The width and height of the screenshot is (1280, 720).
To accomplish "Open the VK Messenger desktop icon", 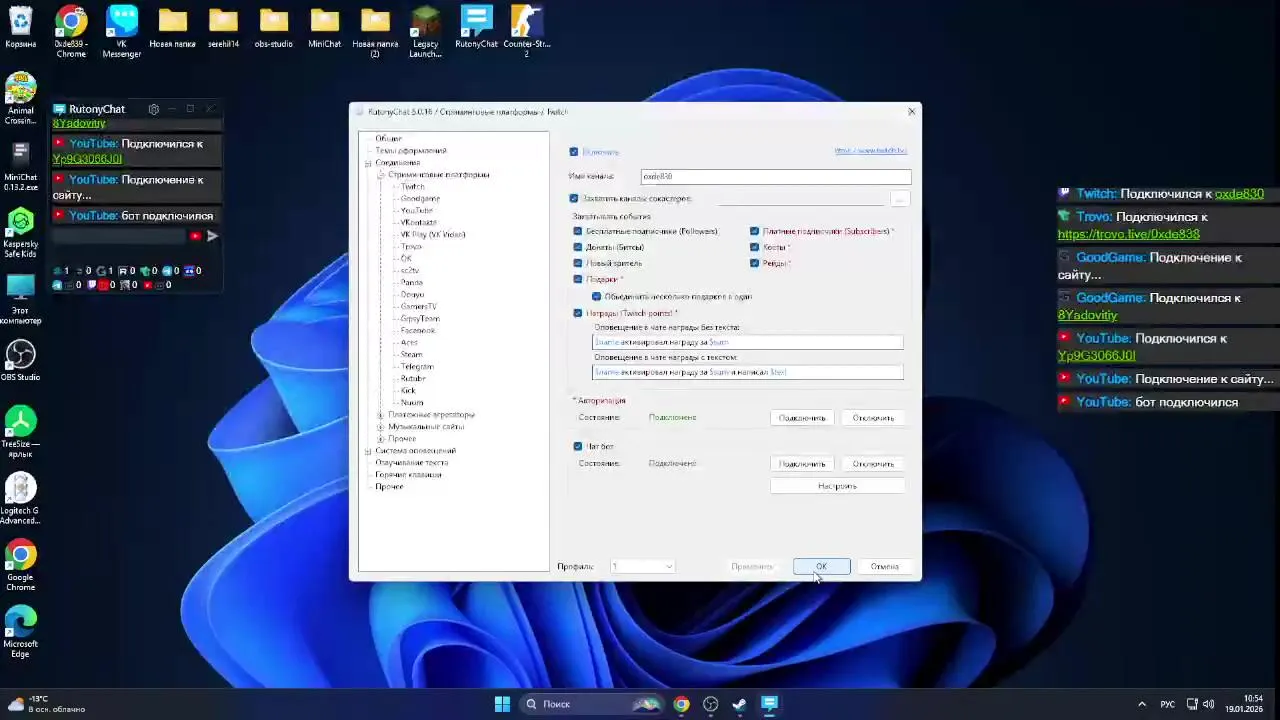I will point(122,32).
